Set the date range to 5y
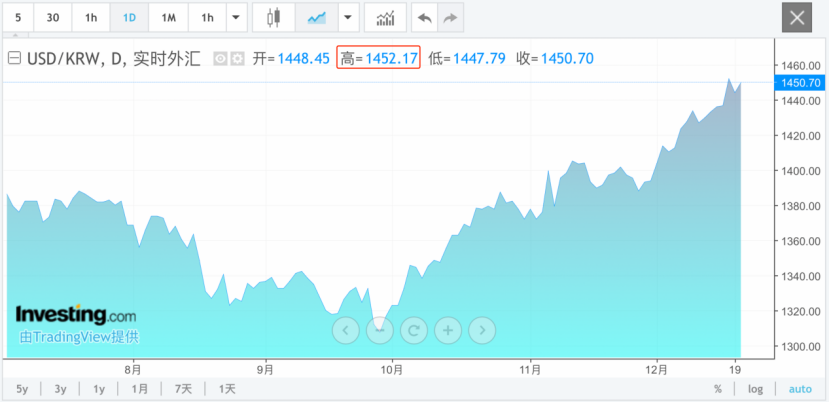 click(22, 389)
